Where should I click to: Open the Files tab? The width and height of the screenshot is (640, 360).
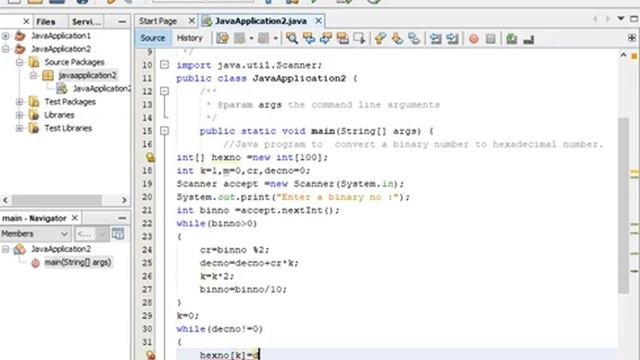[x=46, y=22]
